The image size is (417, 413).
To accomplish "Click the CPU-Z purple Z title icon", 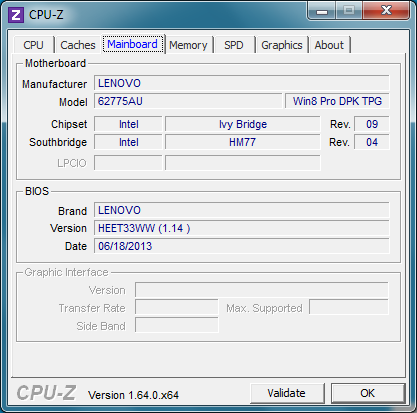I will tap(16, 15).
